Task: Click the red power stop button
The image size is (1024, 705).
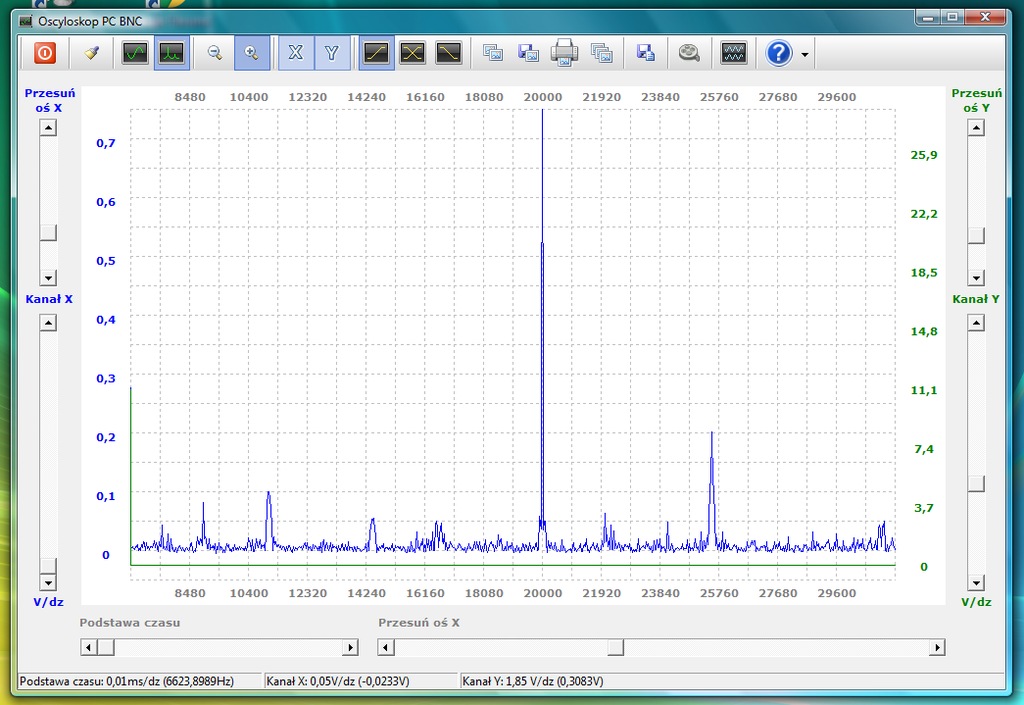Action: point(44,53)
